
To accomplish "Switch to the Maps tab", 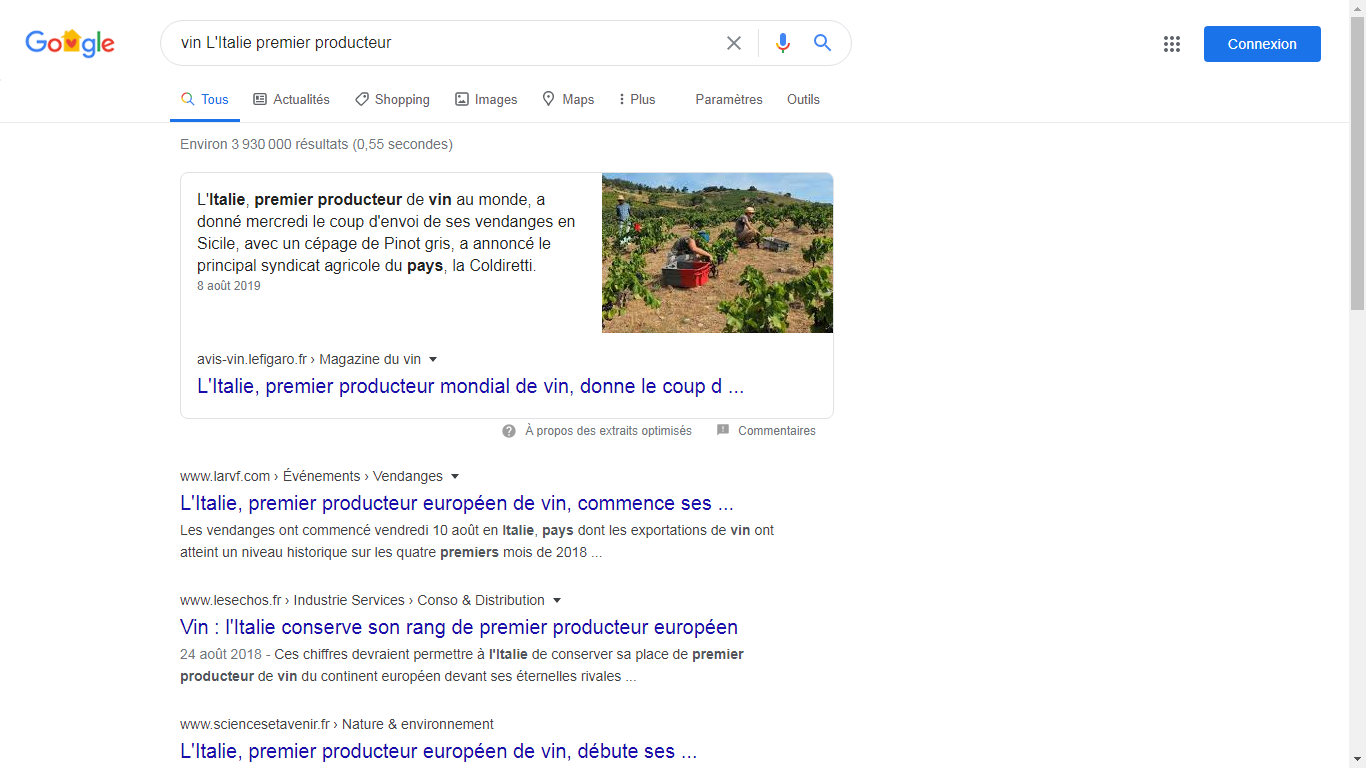I will (x=568, y=99).
